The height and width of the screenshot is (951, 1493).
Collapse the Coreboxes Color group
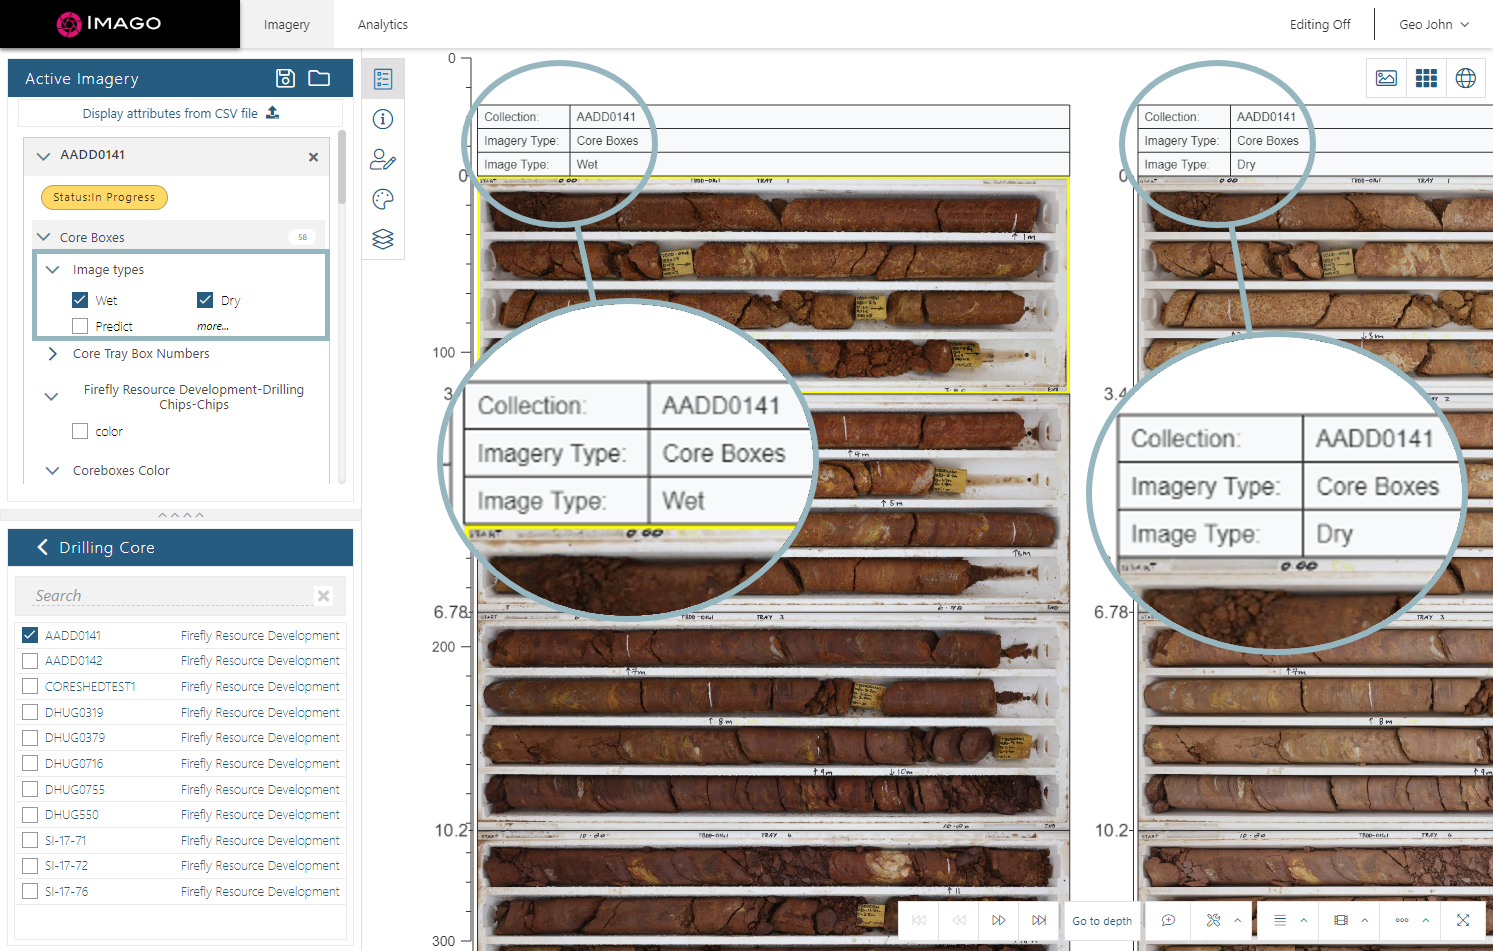[53, 471]
